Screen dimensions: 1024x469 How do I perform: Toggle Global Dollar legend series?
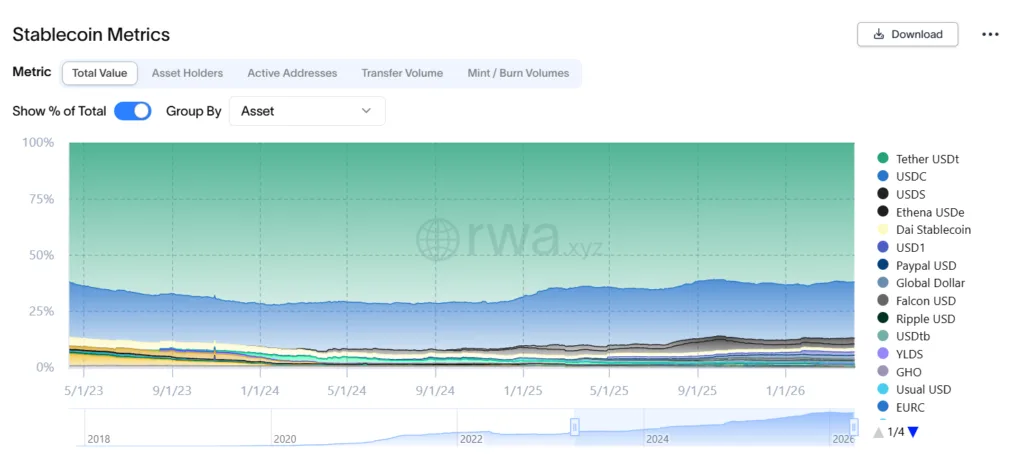920,283
